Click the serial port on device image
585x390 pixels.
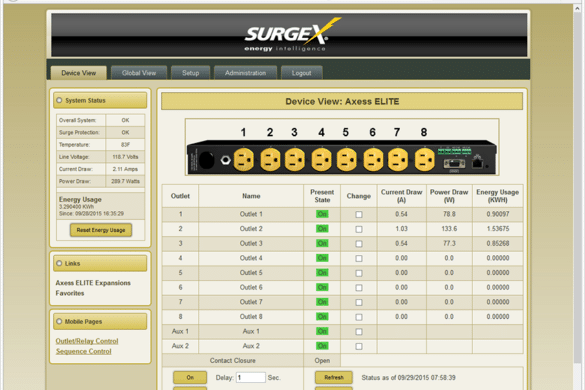454,164
